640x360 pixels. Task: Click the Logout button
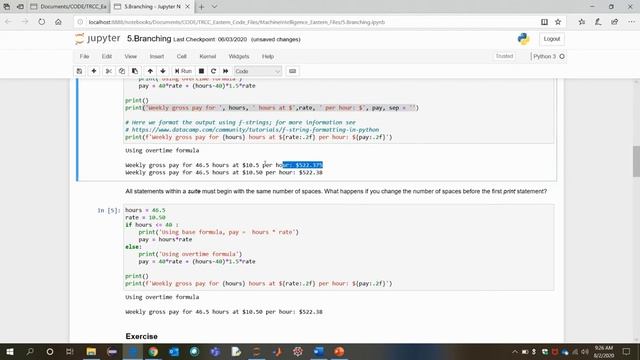[x=552, y=39]
